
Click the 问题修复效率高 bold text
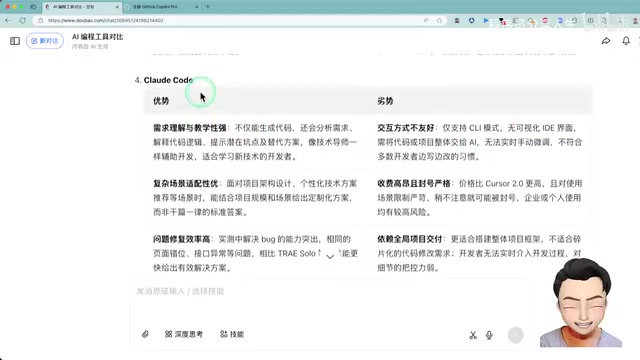pyautogui.click(x=181, y=239)
